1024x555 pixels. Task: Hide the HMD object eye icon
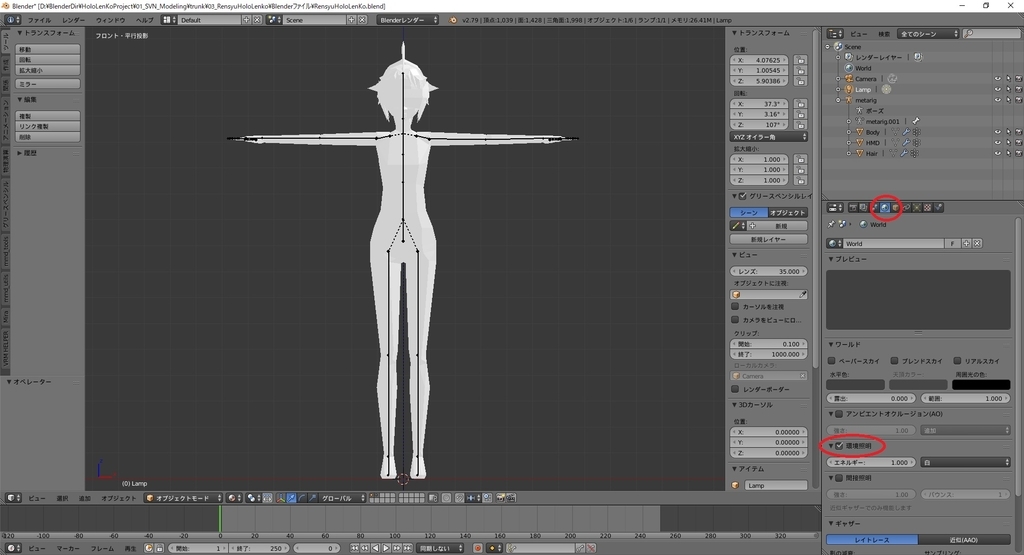click(997, 142)
